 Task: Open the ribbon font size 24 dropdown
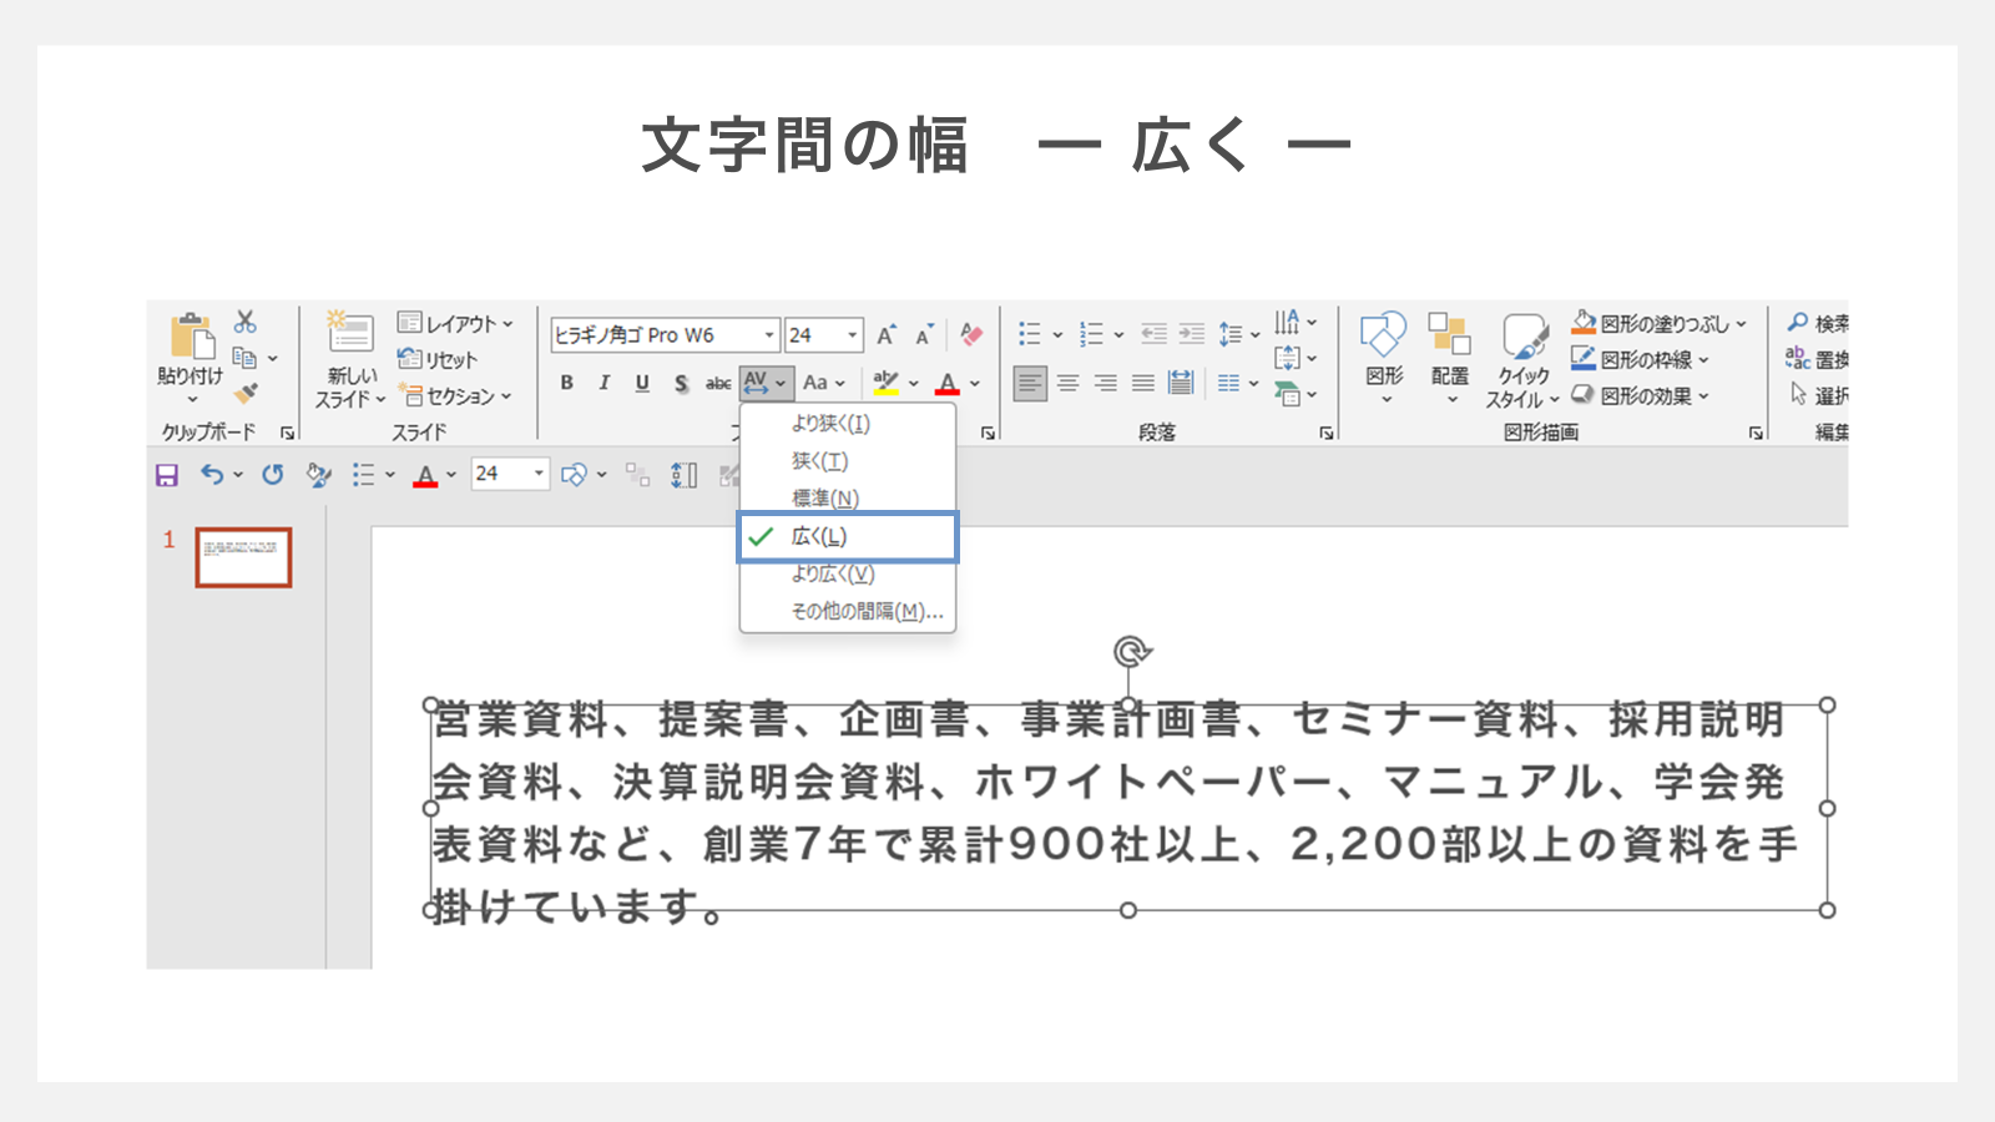852,335
